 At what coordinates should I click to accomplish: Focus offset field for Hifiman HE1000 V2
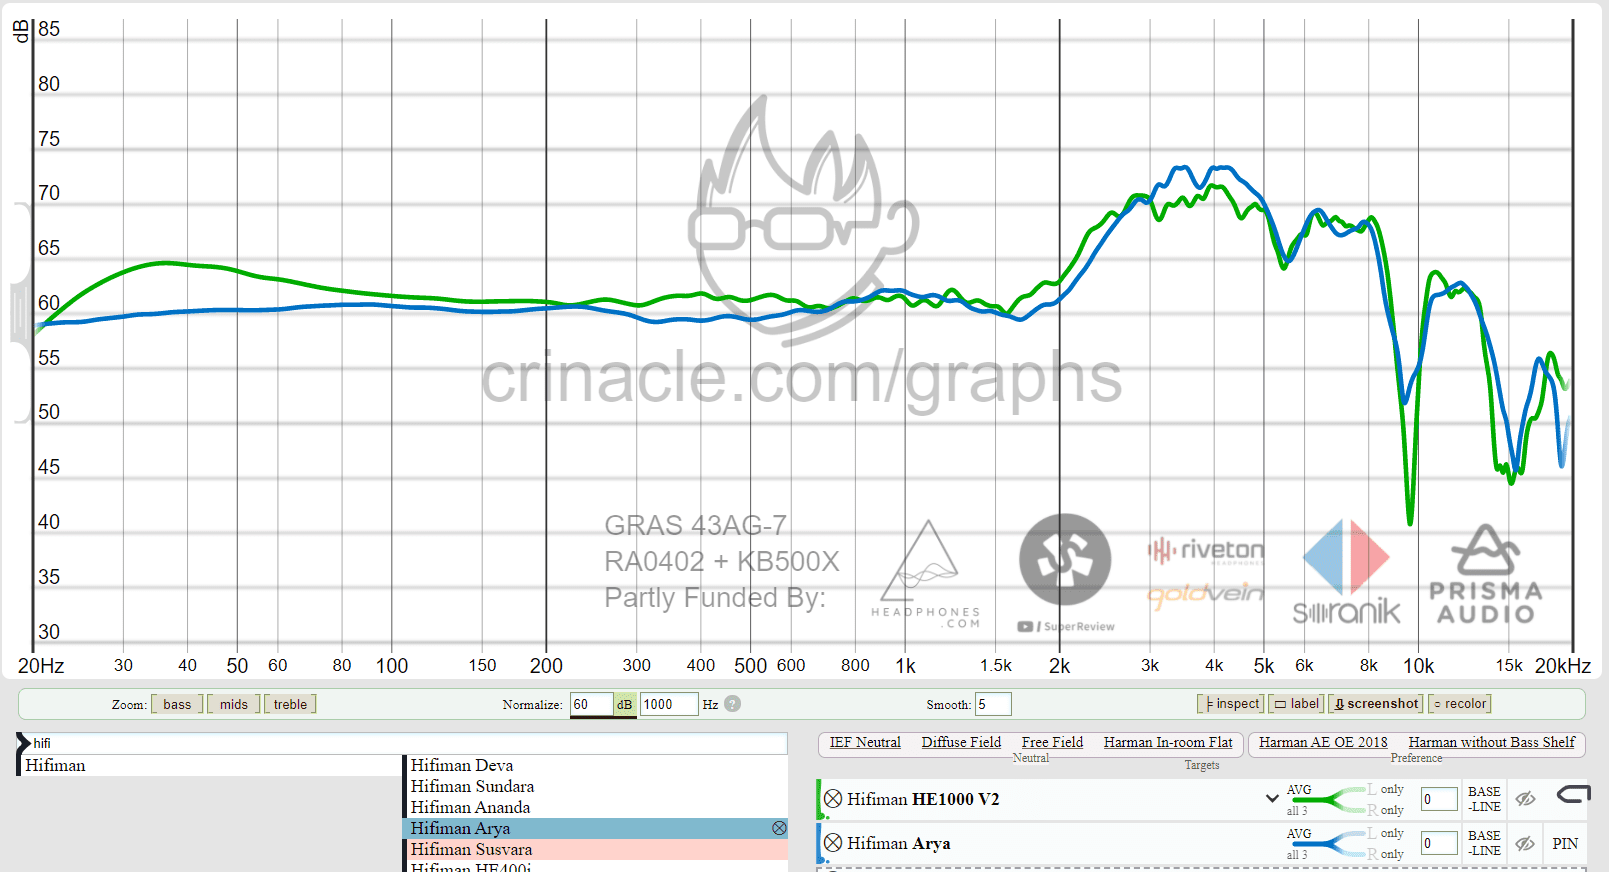click(1439, 799)
